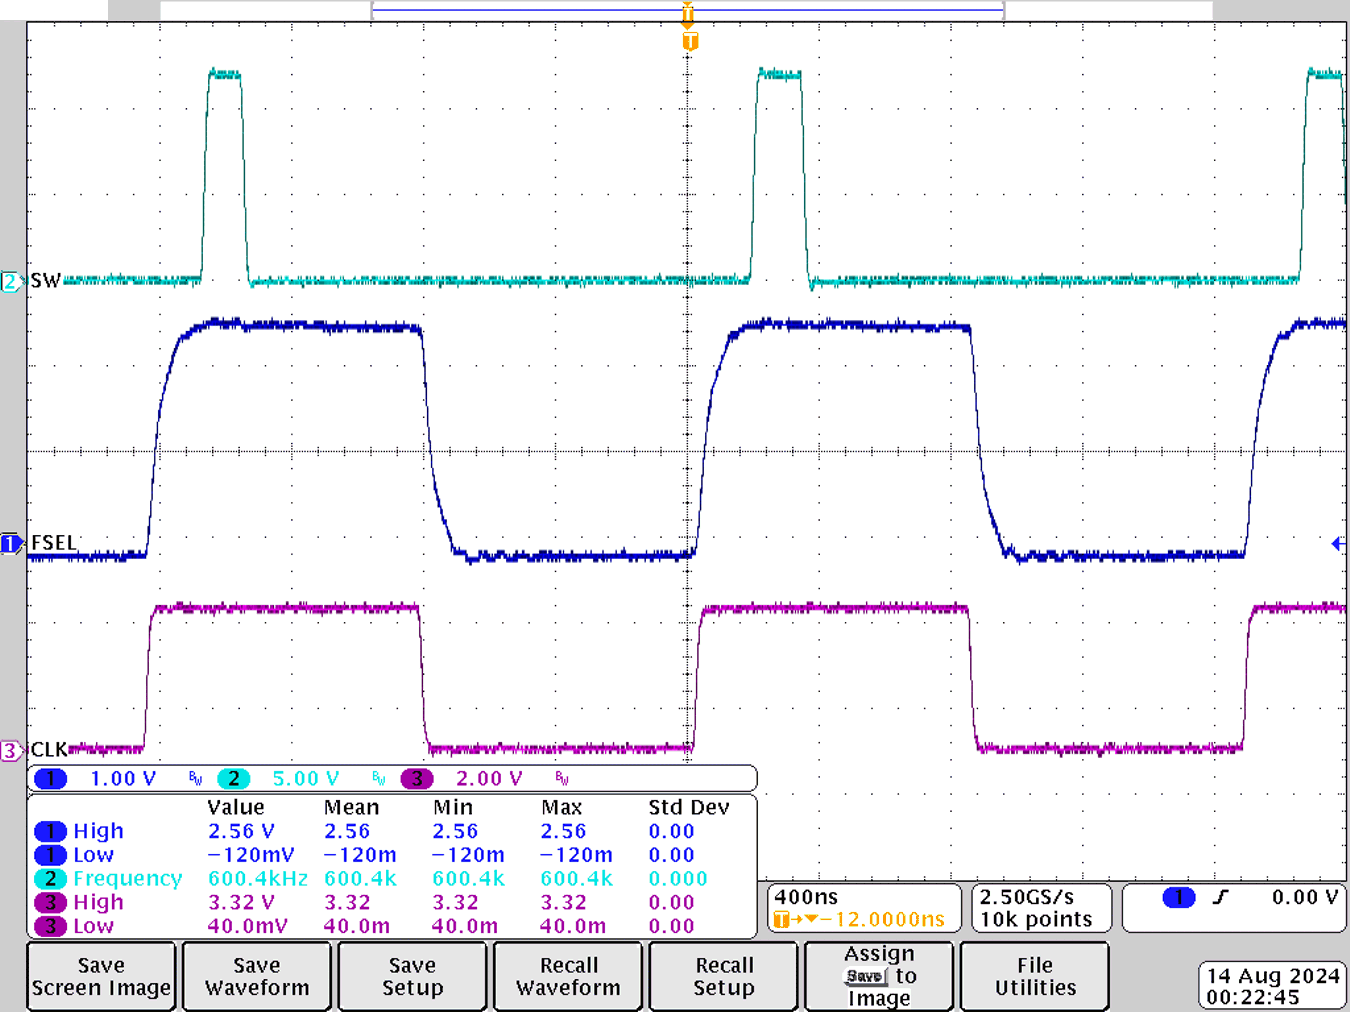Click the rising edge slope icon in trigger readout
The width and height of the screenshot is (1350, 1012).
point(1220,898)
